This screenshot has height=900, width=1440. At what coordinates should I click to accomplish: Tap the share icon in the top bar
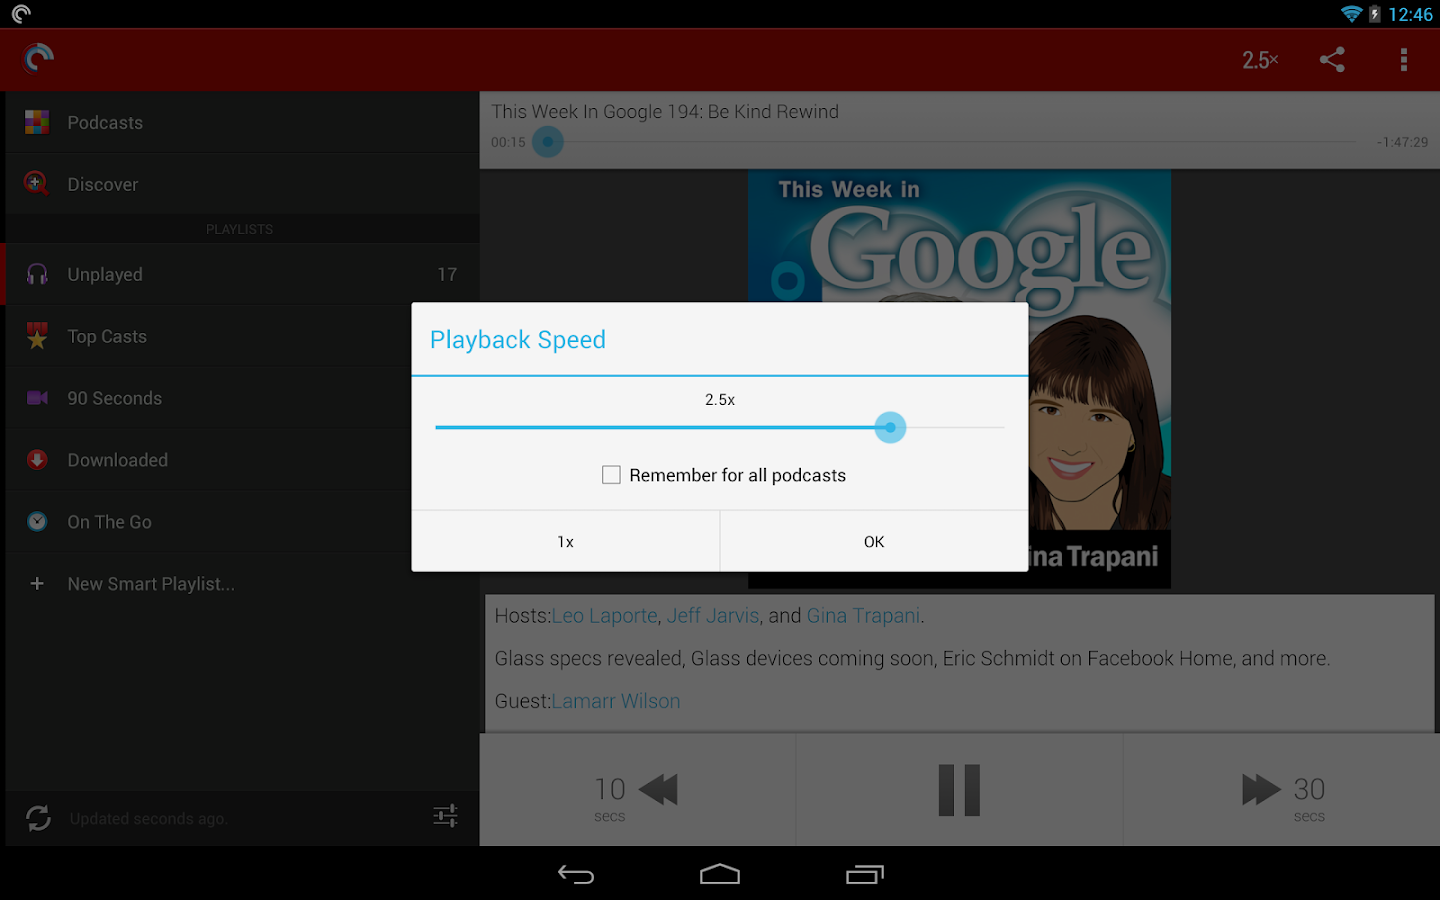click(x=1332, y=60)
